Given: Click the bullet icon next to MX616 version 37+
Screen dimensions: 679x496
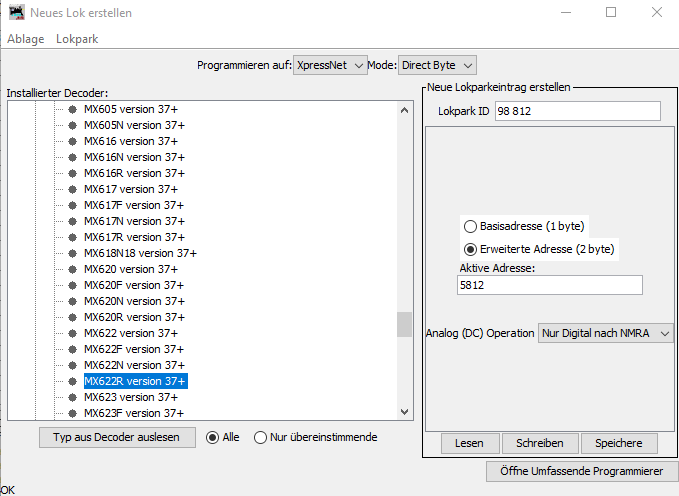Looking at the screenshot, I should [72, 141].
